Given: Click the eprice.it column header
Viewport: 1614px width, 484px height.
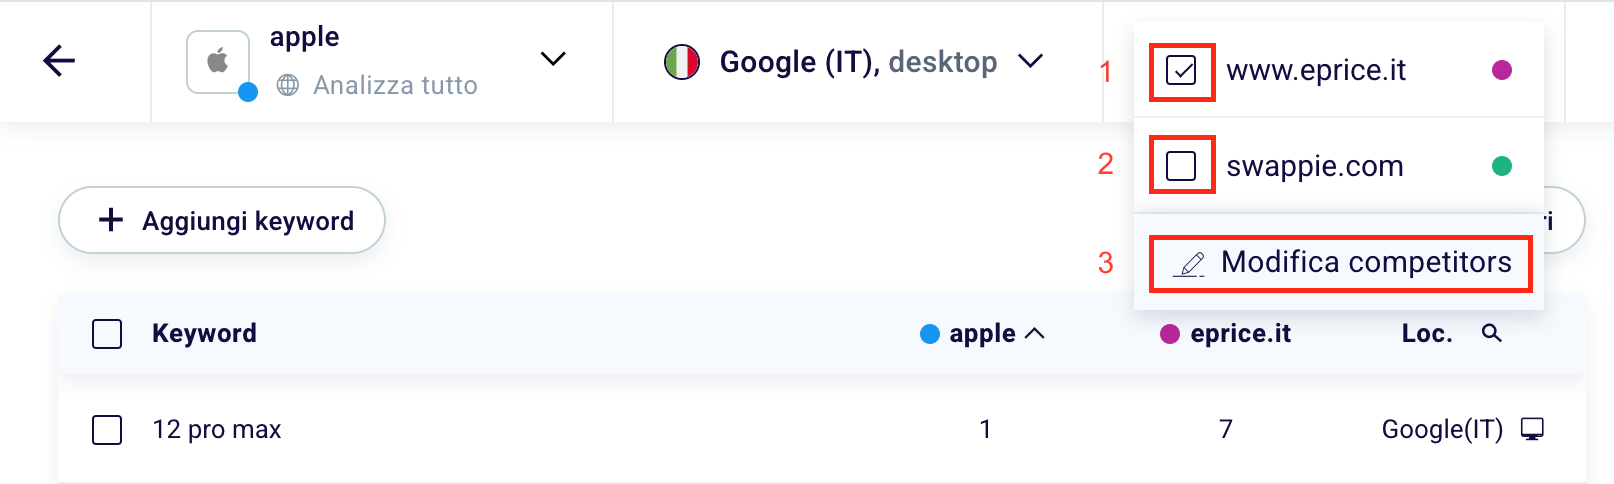Looking at the screenshot, I should tap(1240, 333).
